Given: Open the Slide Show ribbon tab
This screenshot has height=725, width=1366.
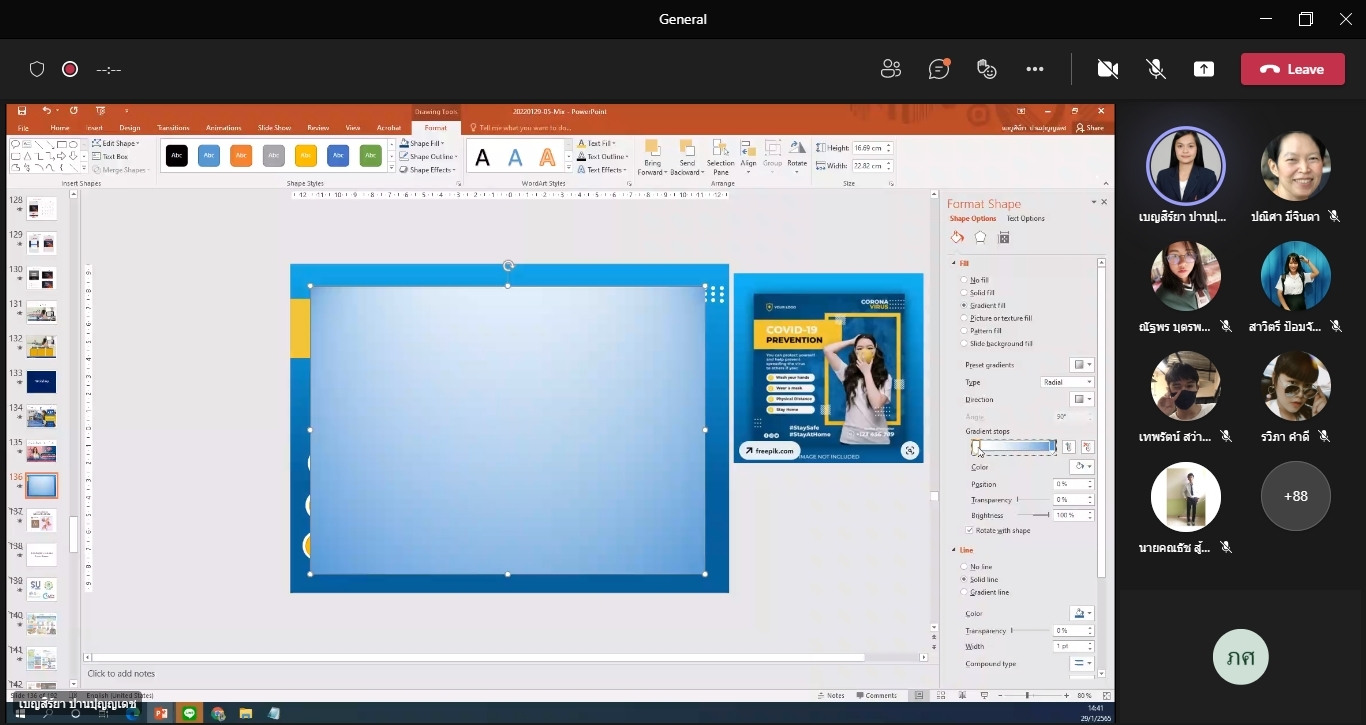Looking at the screenshot, I should (274, 128).
